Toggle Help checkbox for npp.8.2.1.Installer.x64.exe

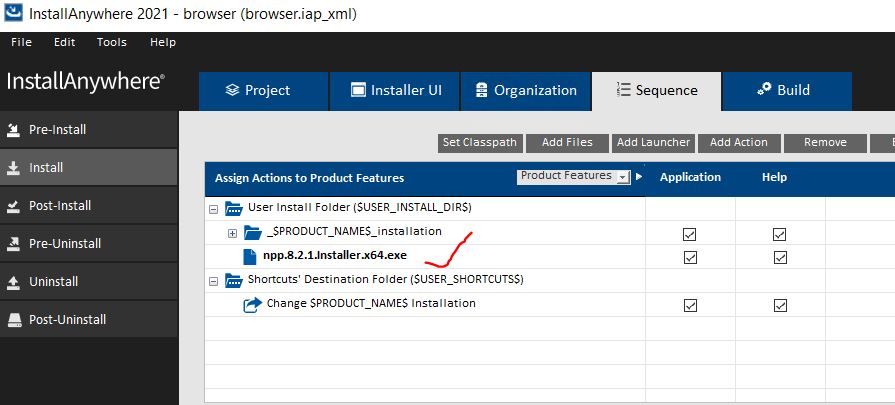[780, 258]
